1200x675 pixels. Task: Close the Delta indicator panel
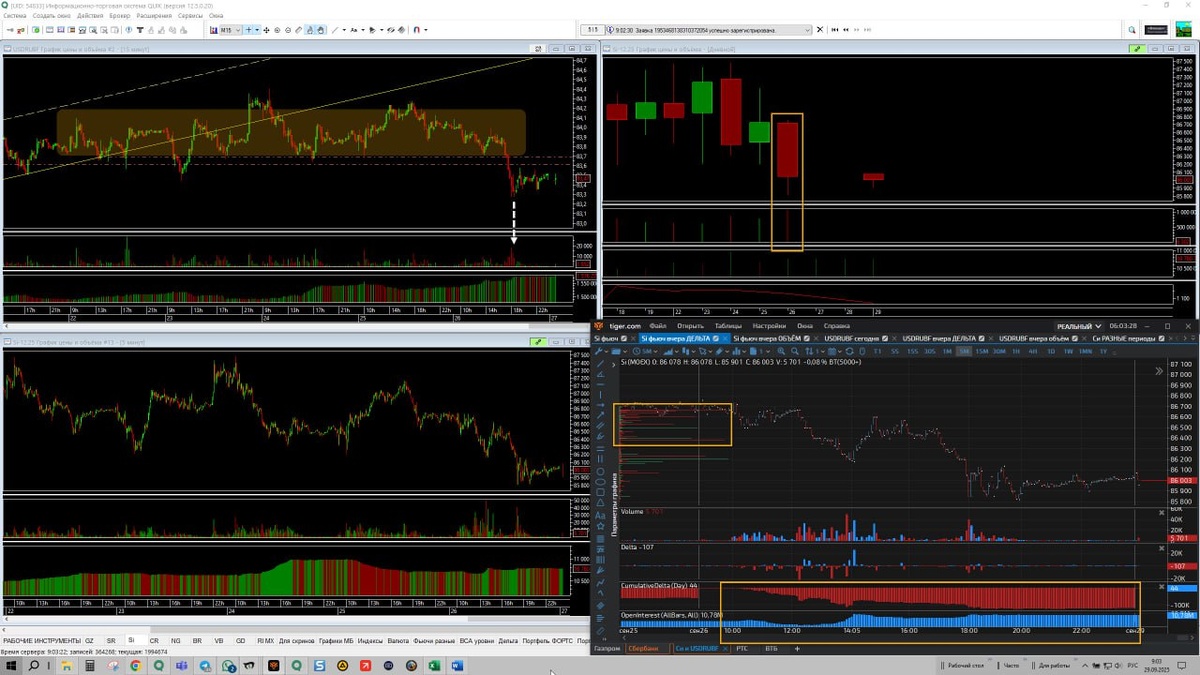coord(1161,548)
